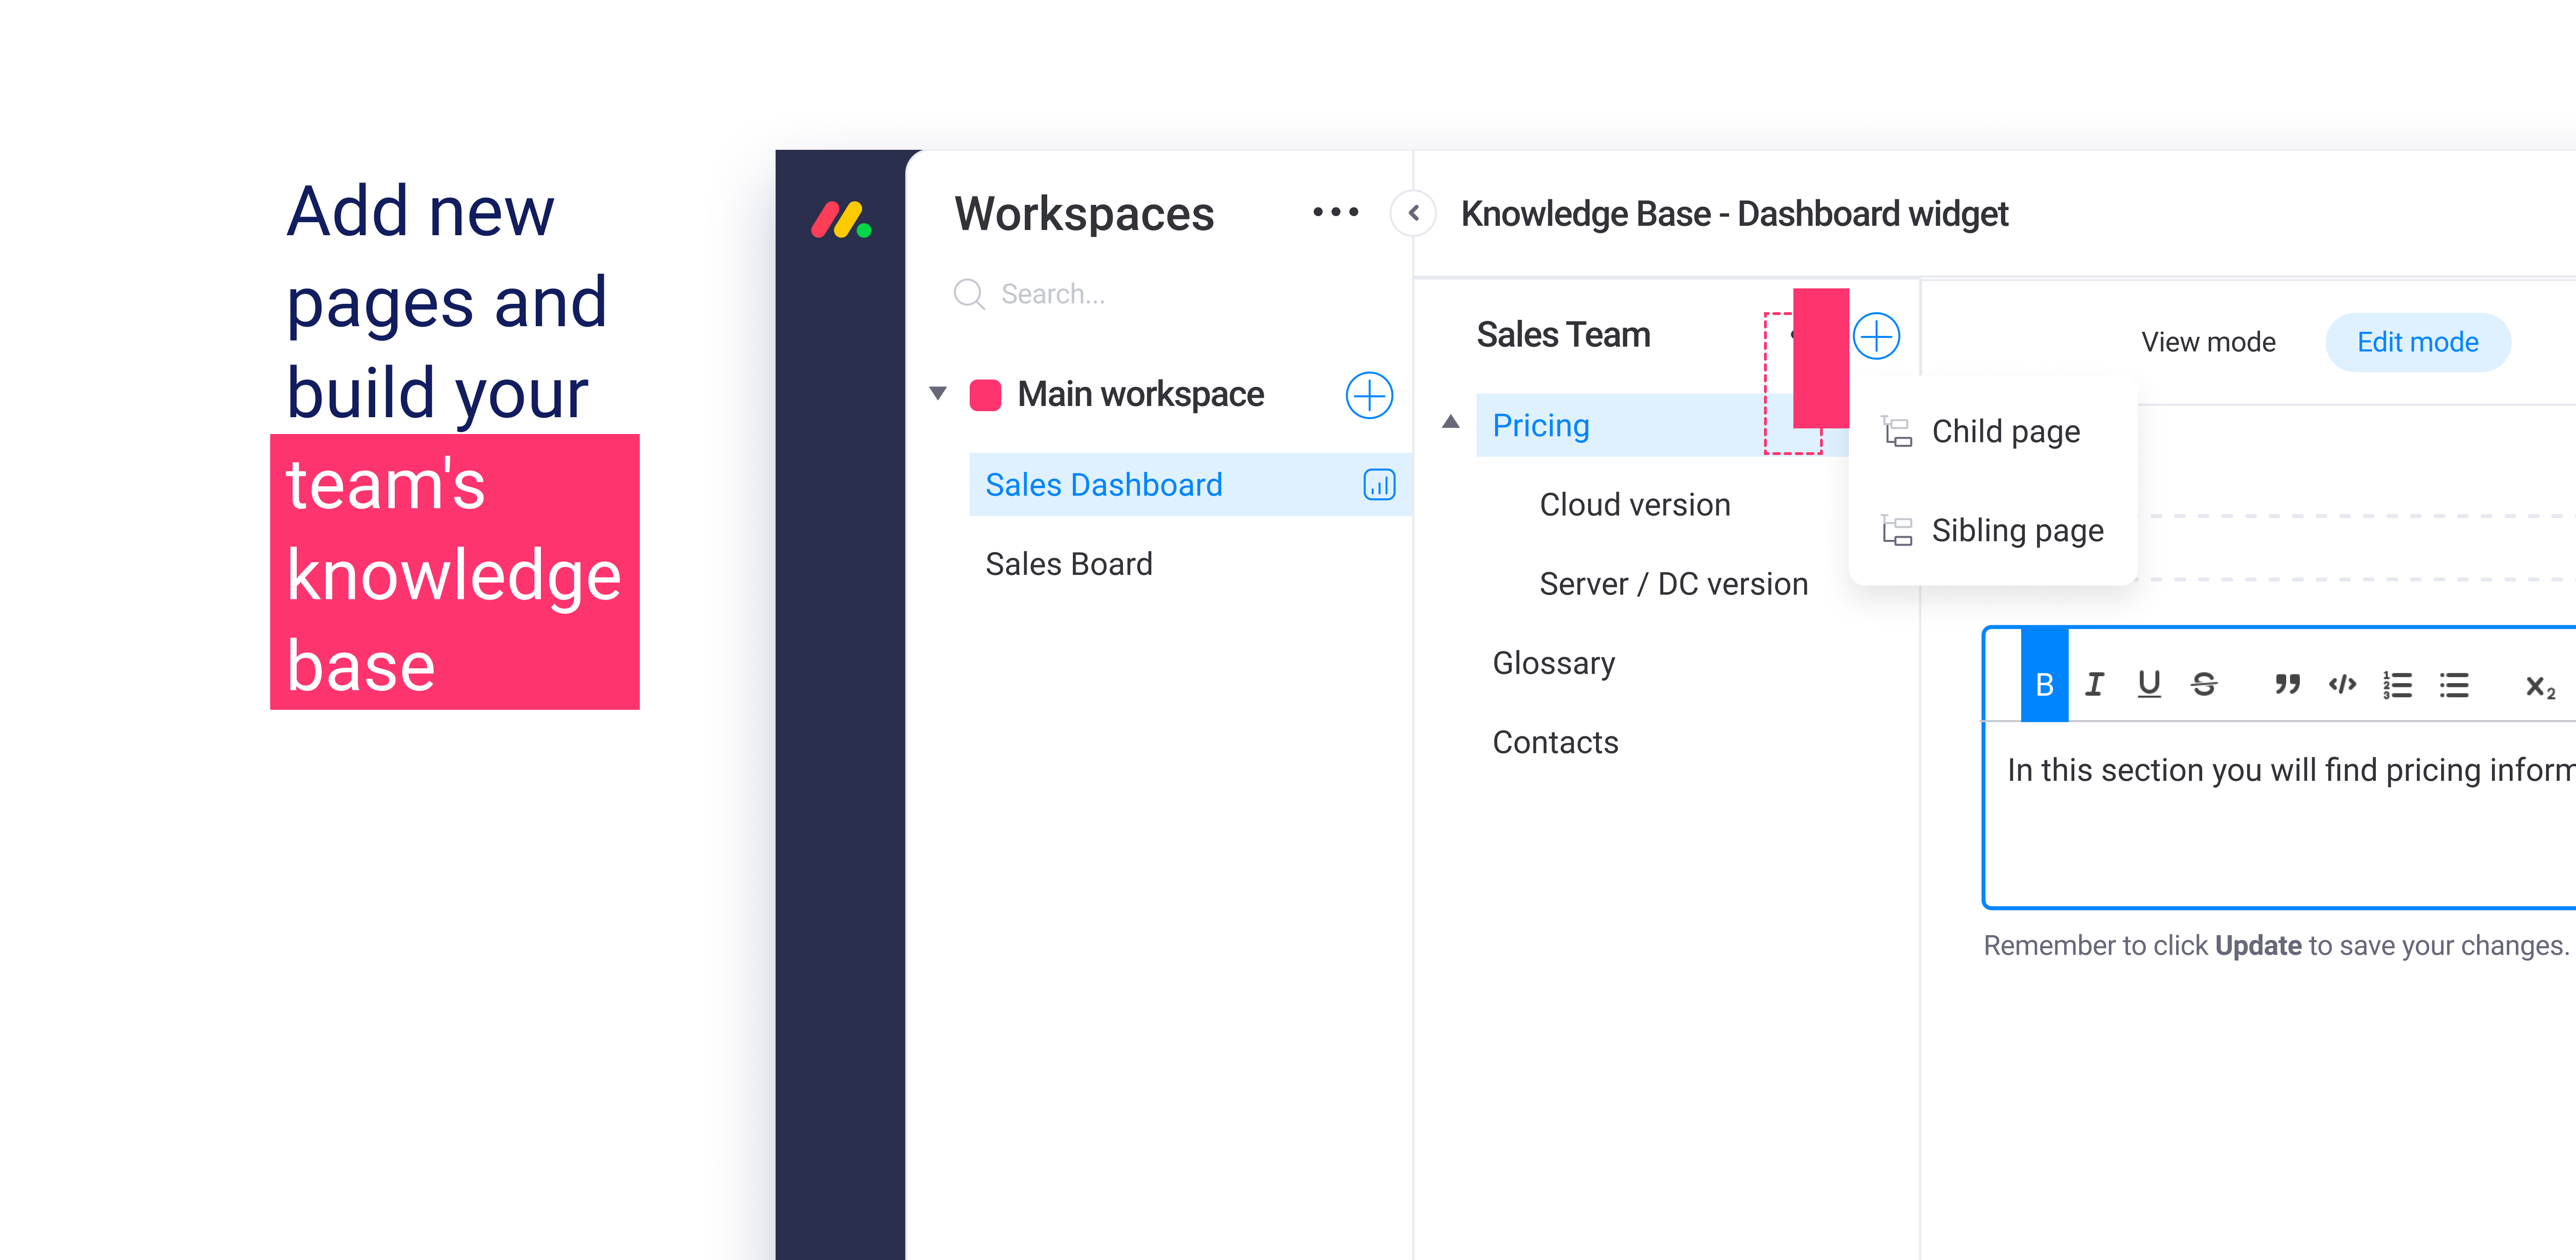The image size is (2576, 1260).
Task: Collapse the Pricing page children
Action: pos(1450,422)
